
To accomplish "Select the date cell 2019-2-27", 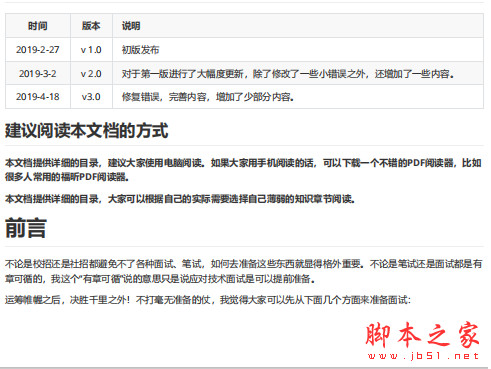I will (x=38, y=50).
